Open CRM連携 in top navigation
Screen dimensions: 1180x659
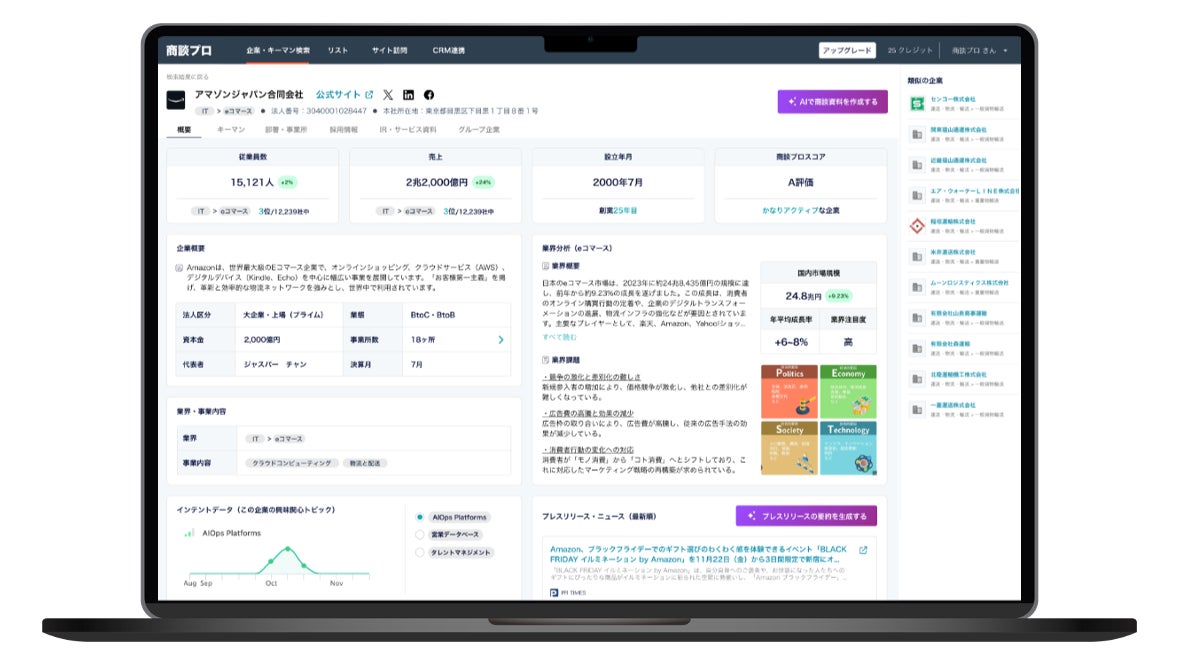tap(449, 50)
